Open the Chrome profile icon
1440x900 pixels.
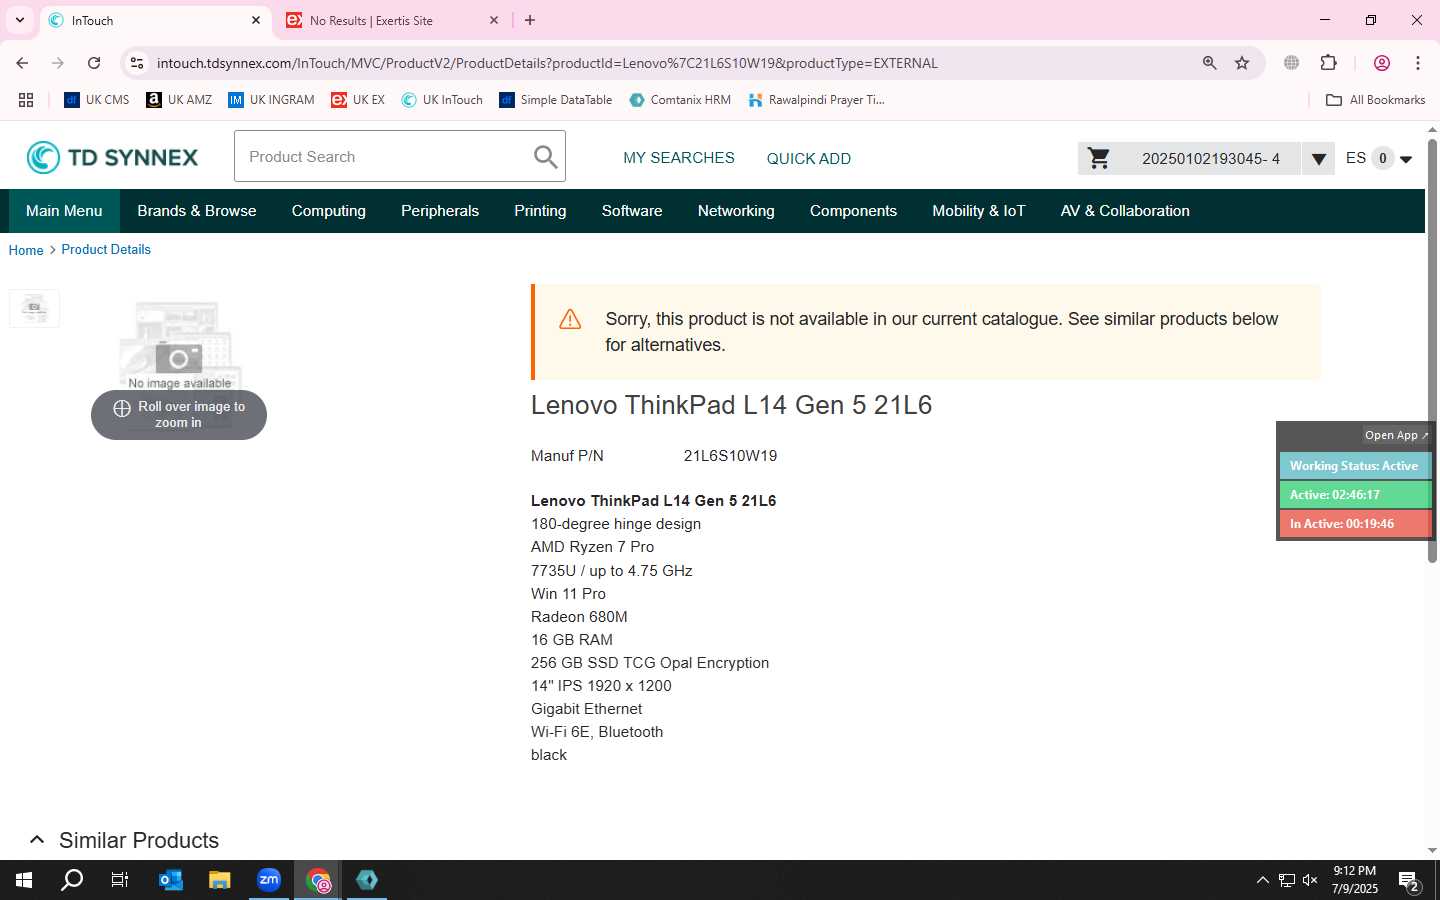click(x=1382, y=63)
